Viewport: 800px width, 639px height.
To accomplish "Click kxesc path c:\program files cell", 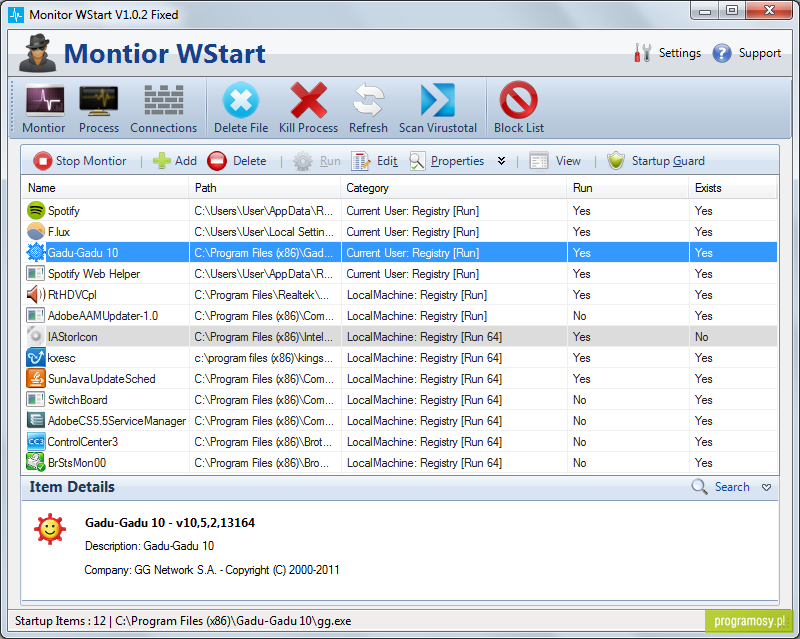I will coord(264,358).
